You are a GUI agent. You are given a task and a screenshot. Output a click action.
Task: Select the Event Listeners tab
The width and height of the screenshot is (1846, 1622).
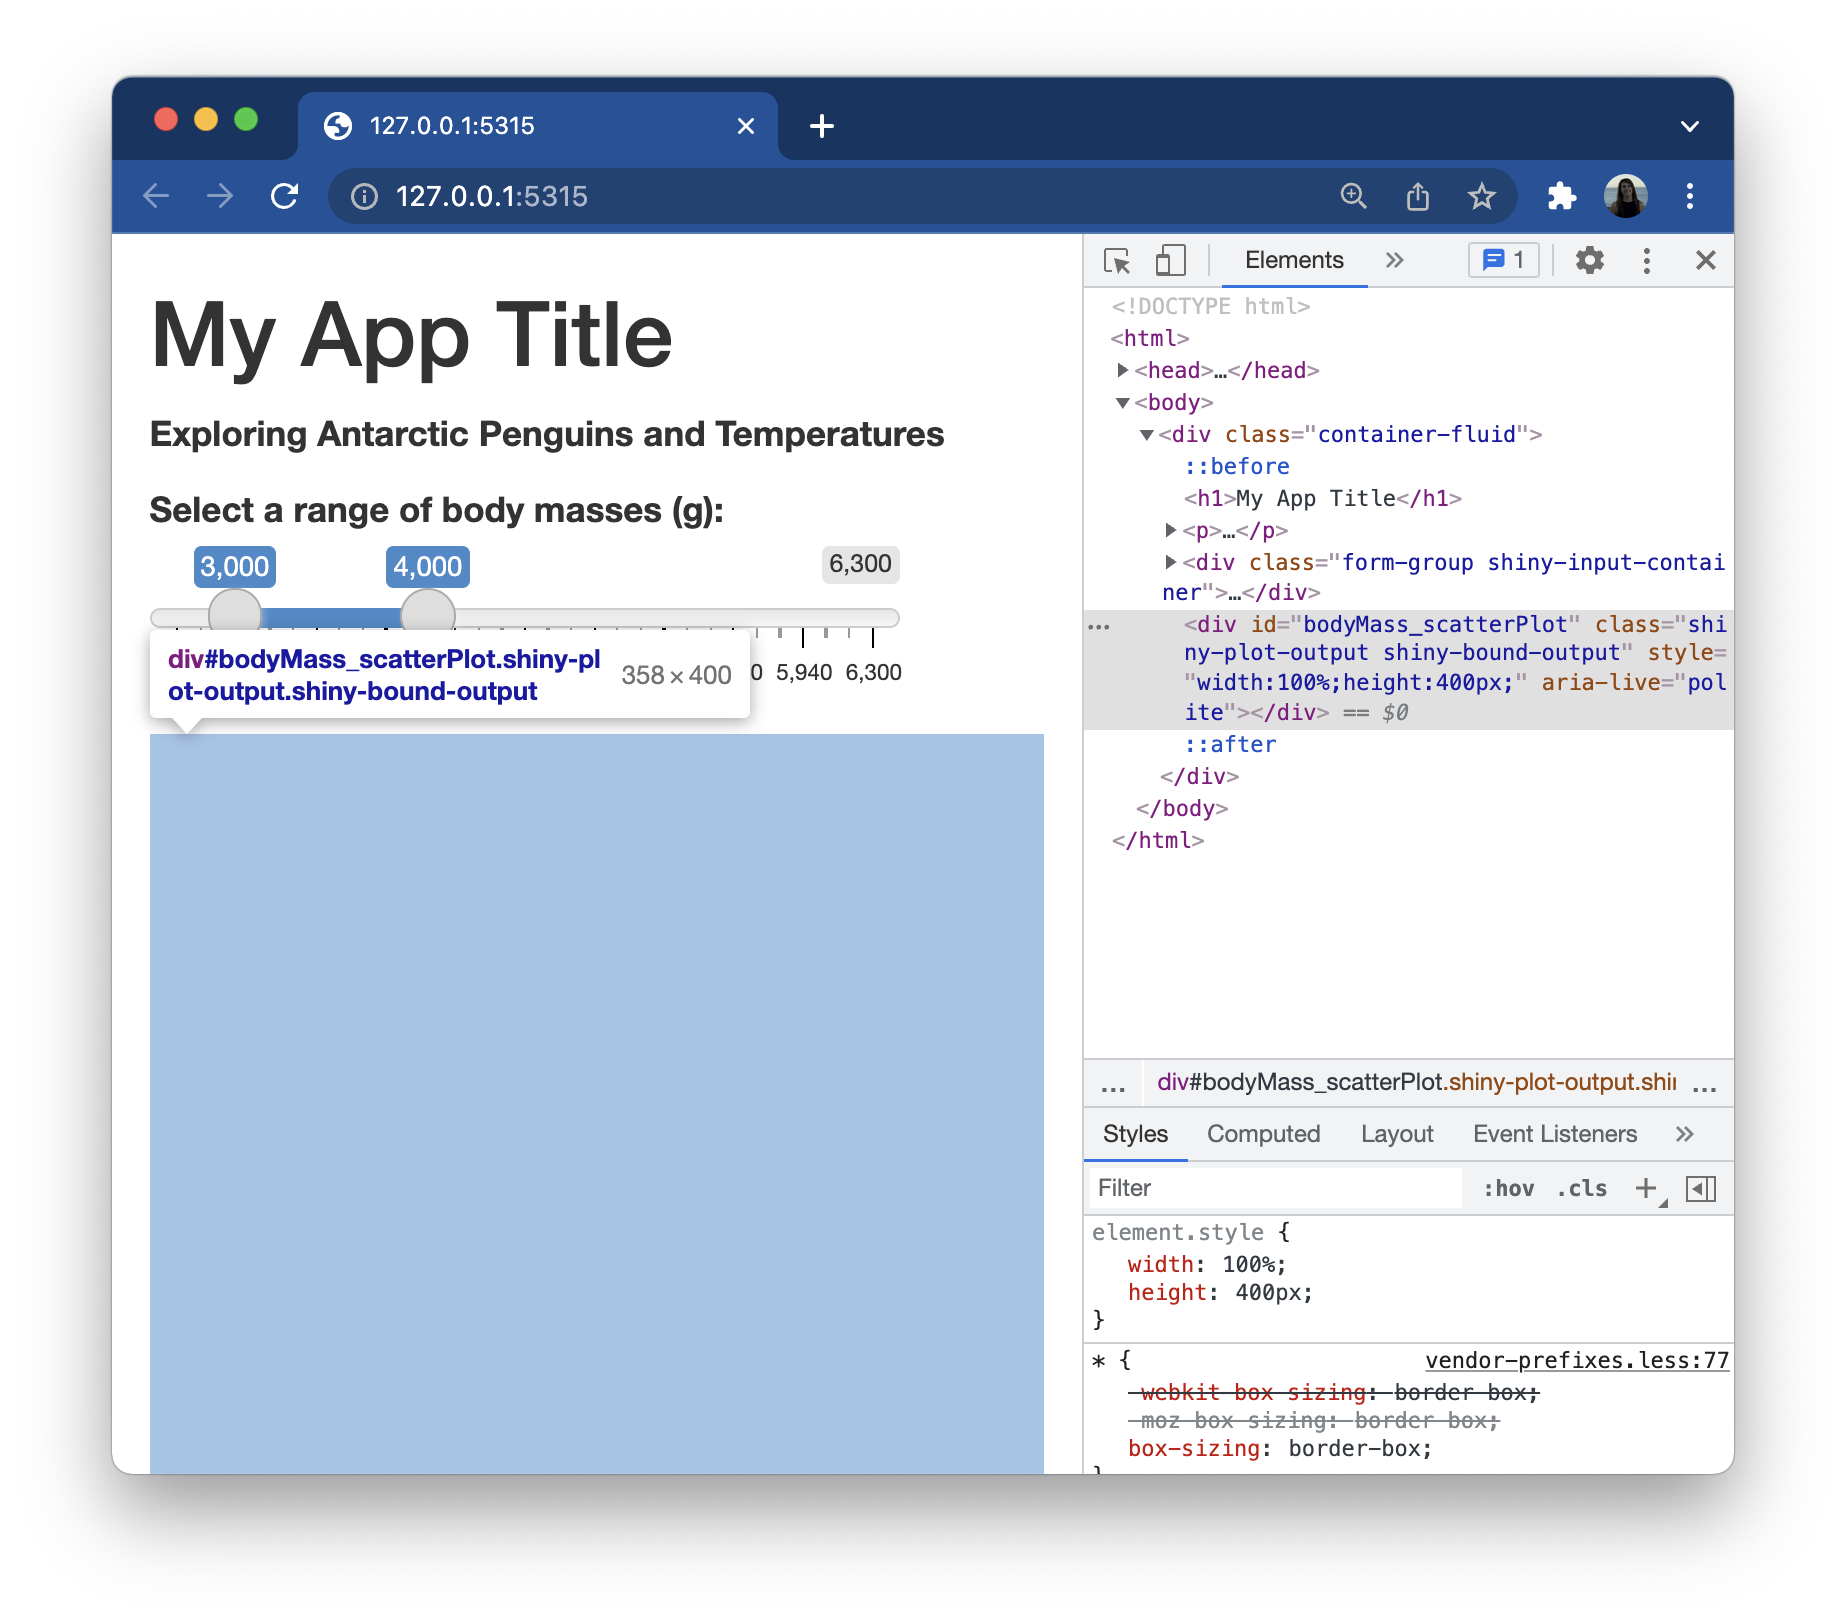pos(1554,1134)
